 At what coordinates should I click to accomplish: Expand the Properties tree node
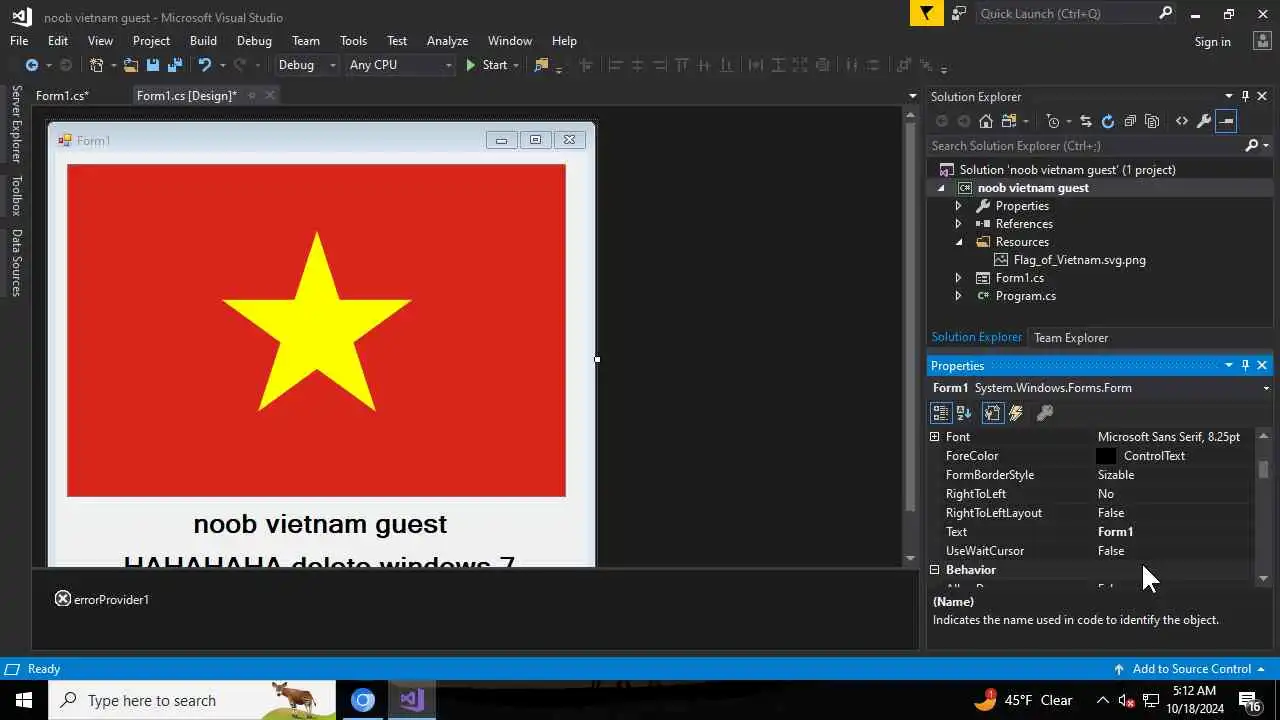958,206
